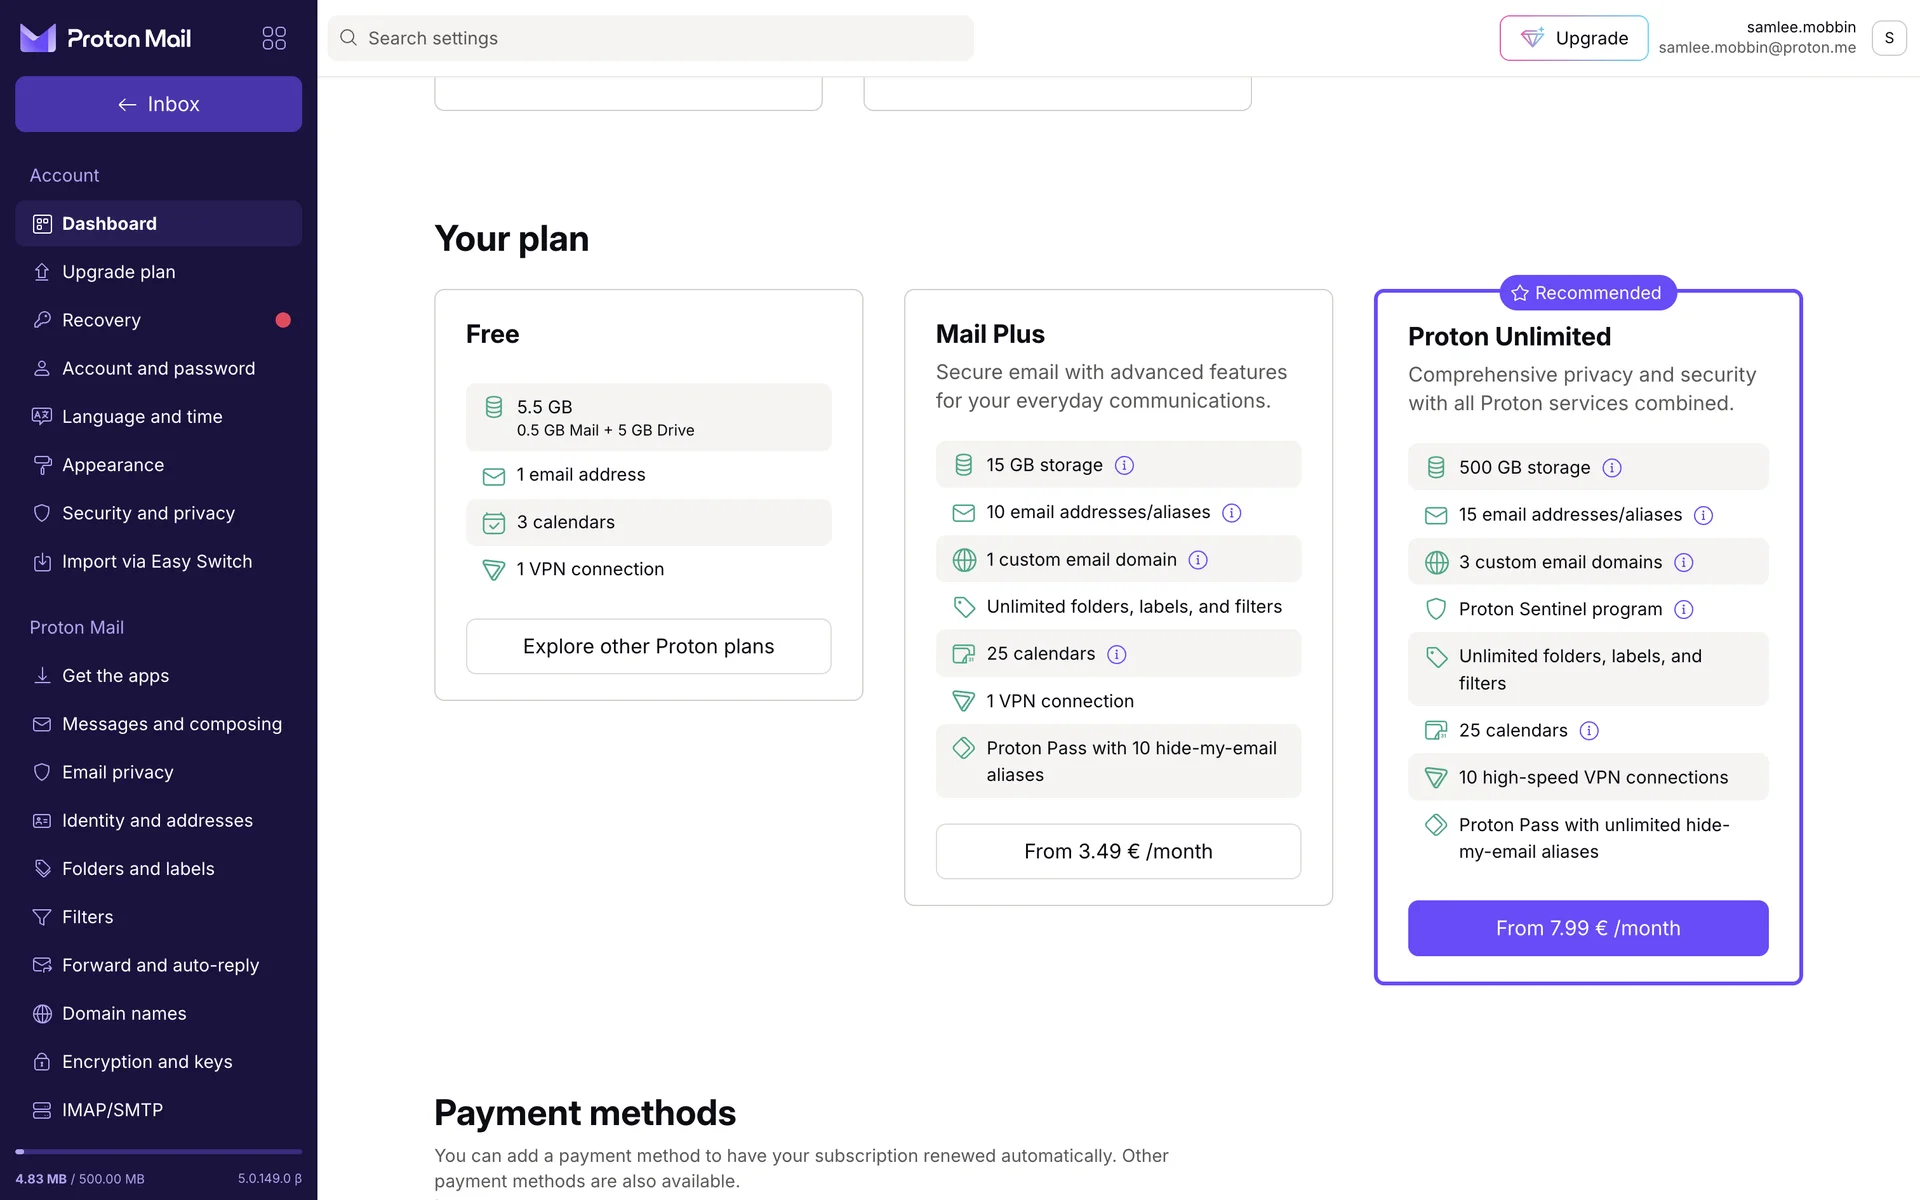
Task: Click the Search settings input field
Action: [650, 38]
